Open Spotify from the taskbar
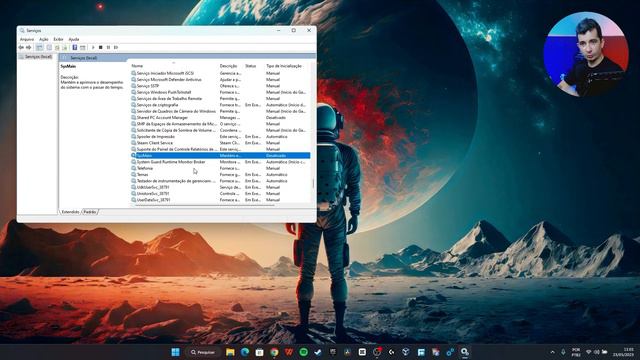640x360 pixels. pos(303,352)
